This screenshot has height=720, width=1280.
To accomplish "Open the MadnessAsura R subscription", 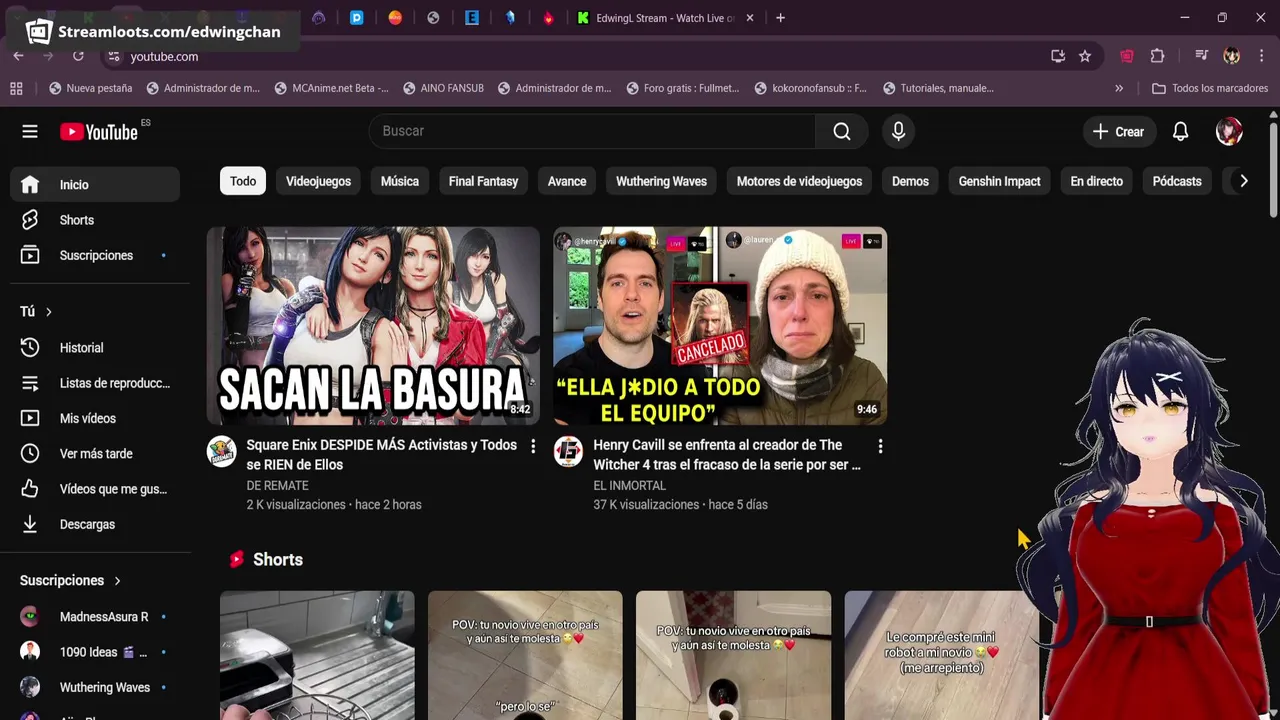I will click(95, 617).
